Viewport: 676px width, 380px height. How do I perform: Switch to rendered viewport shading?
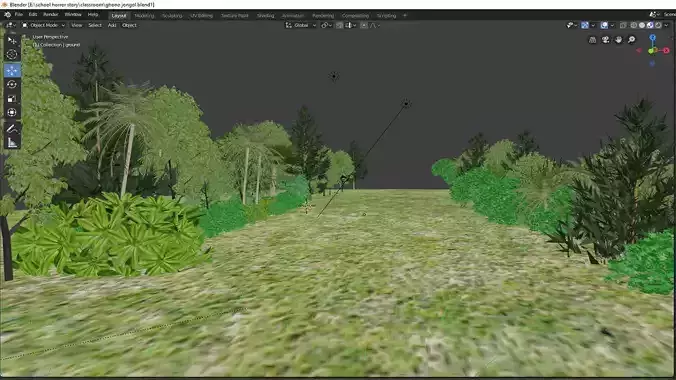pos(658,25)
